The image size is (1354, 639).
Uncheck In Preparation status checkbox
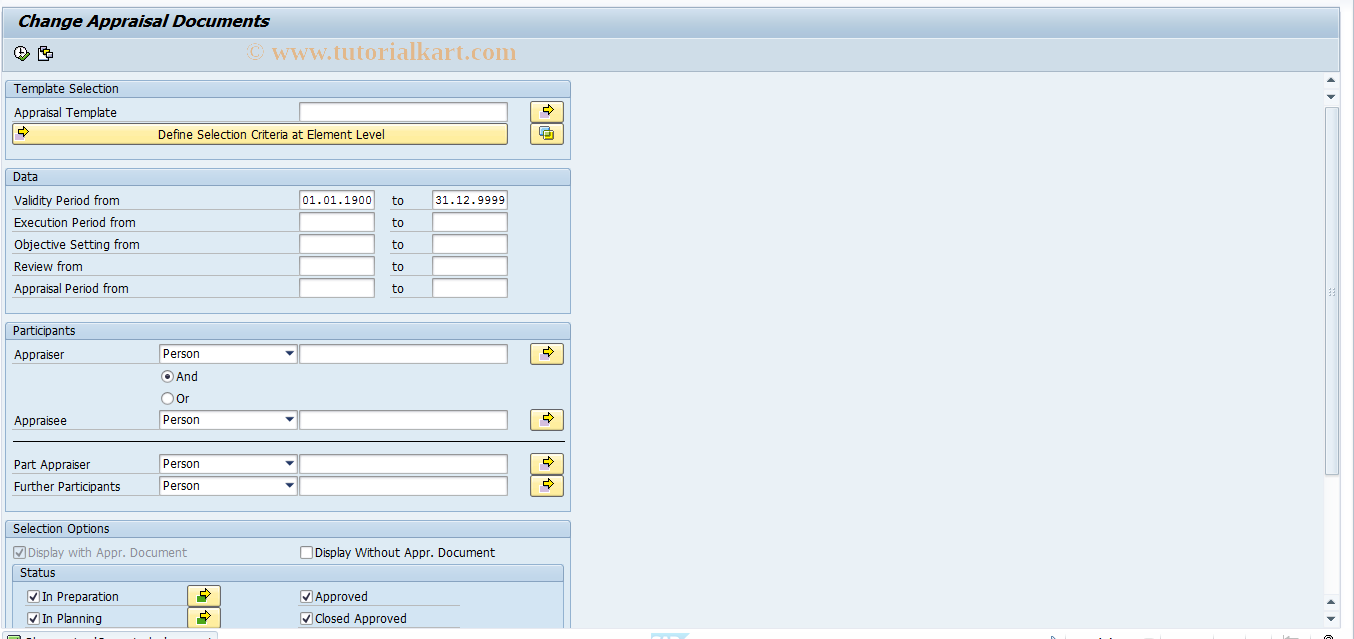click(x=34, y=596)
